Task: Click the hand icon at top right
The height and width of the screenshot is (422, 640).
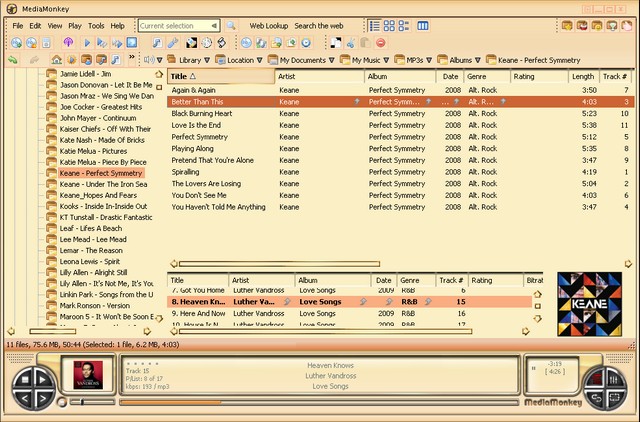Action: (626, 26)
